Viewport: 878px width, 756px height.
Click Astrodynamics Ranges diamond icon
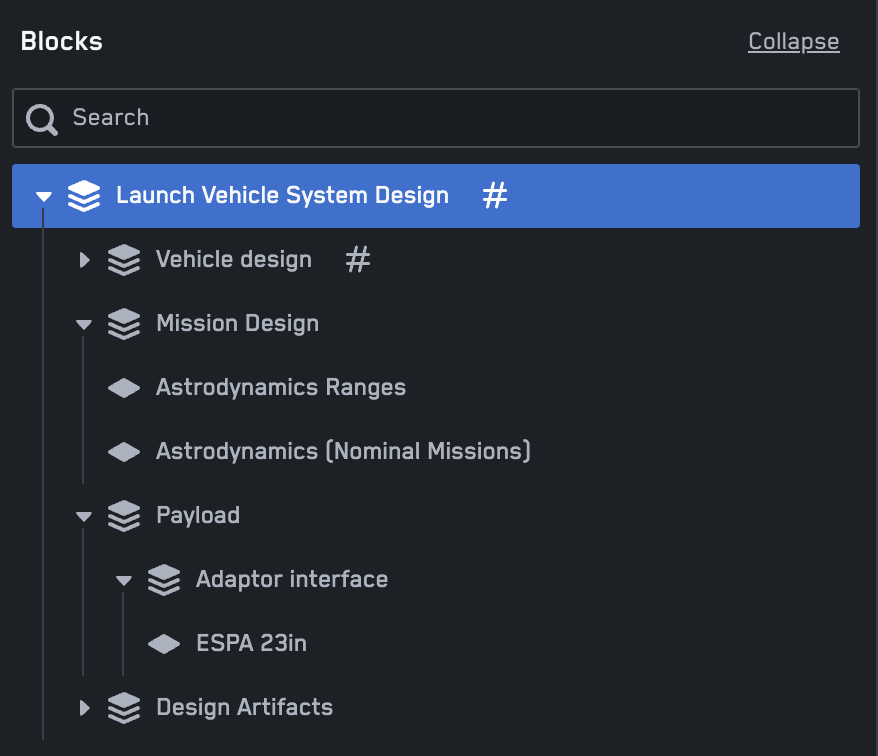click(124, 388)
